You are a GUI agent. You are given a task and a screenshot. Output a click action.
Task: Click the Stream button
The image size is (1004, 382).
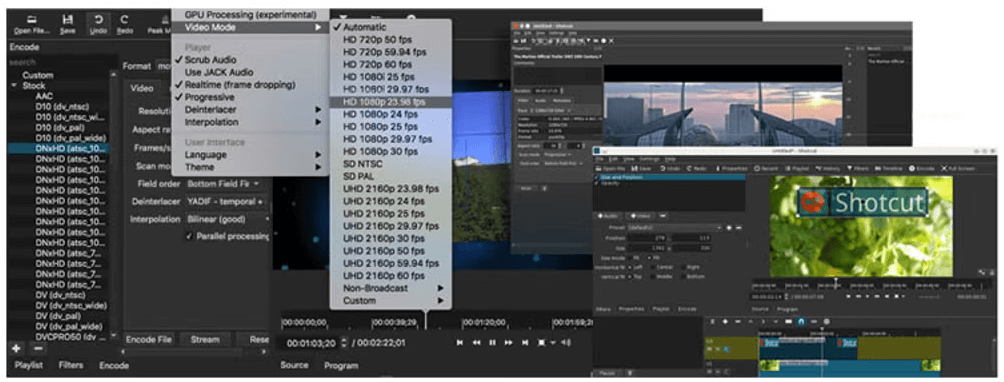pyautogui.click(x=205, y=339)
